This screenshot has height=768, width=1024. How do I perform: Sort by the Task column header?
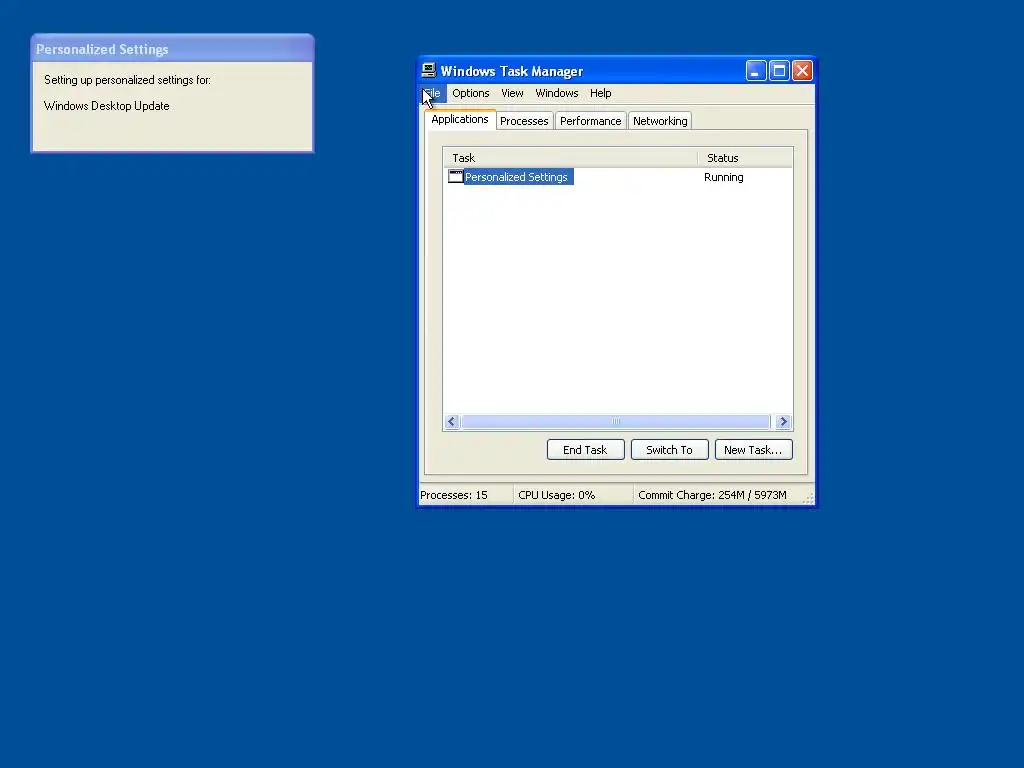pos(570,158)
